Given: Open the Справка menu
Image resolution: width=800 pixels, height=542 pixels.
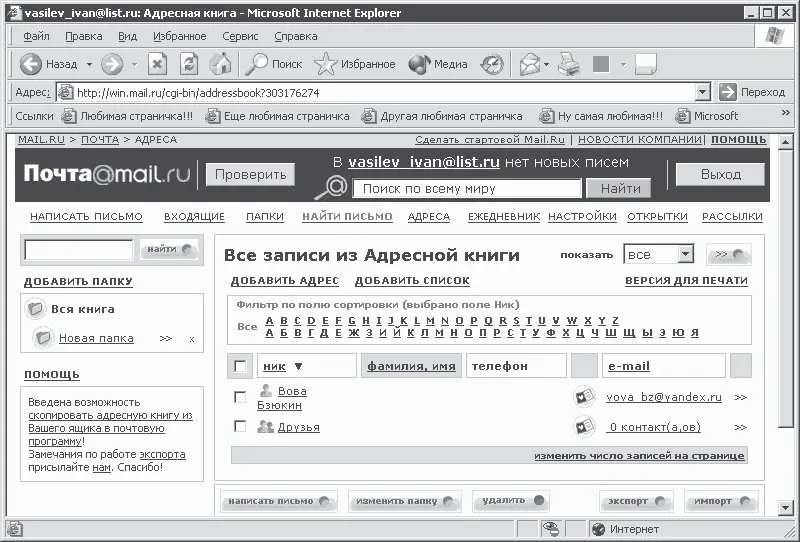Looking at the screenshot, I should coord(295,36).
